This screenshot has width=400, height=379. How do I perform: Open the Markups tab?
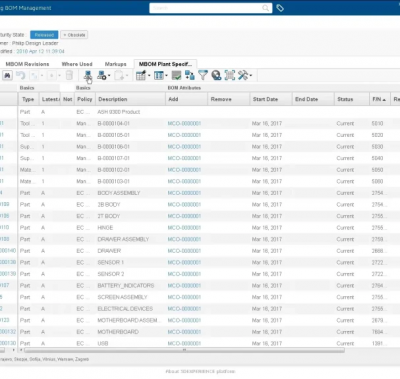[116, 64]
